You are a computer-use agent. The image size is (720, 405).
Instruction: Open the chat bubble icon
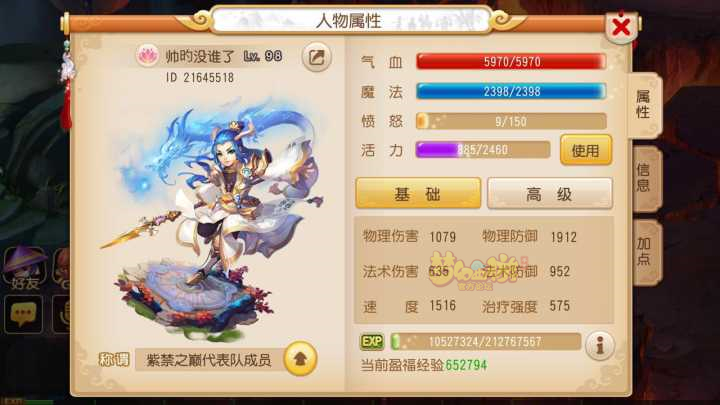23,314
